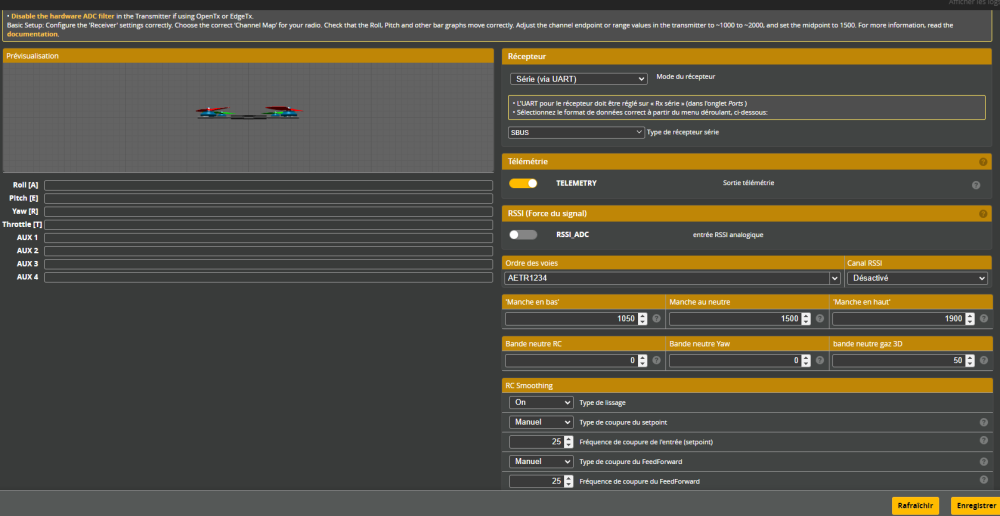Click help icon beside 'Bande neutre Yaw' value
Image resolution: width=1000 pixels, height=516 pixels.
(820, 360)
